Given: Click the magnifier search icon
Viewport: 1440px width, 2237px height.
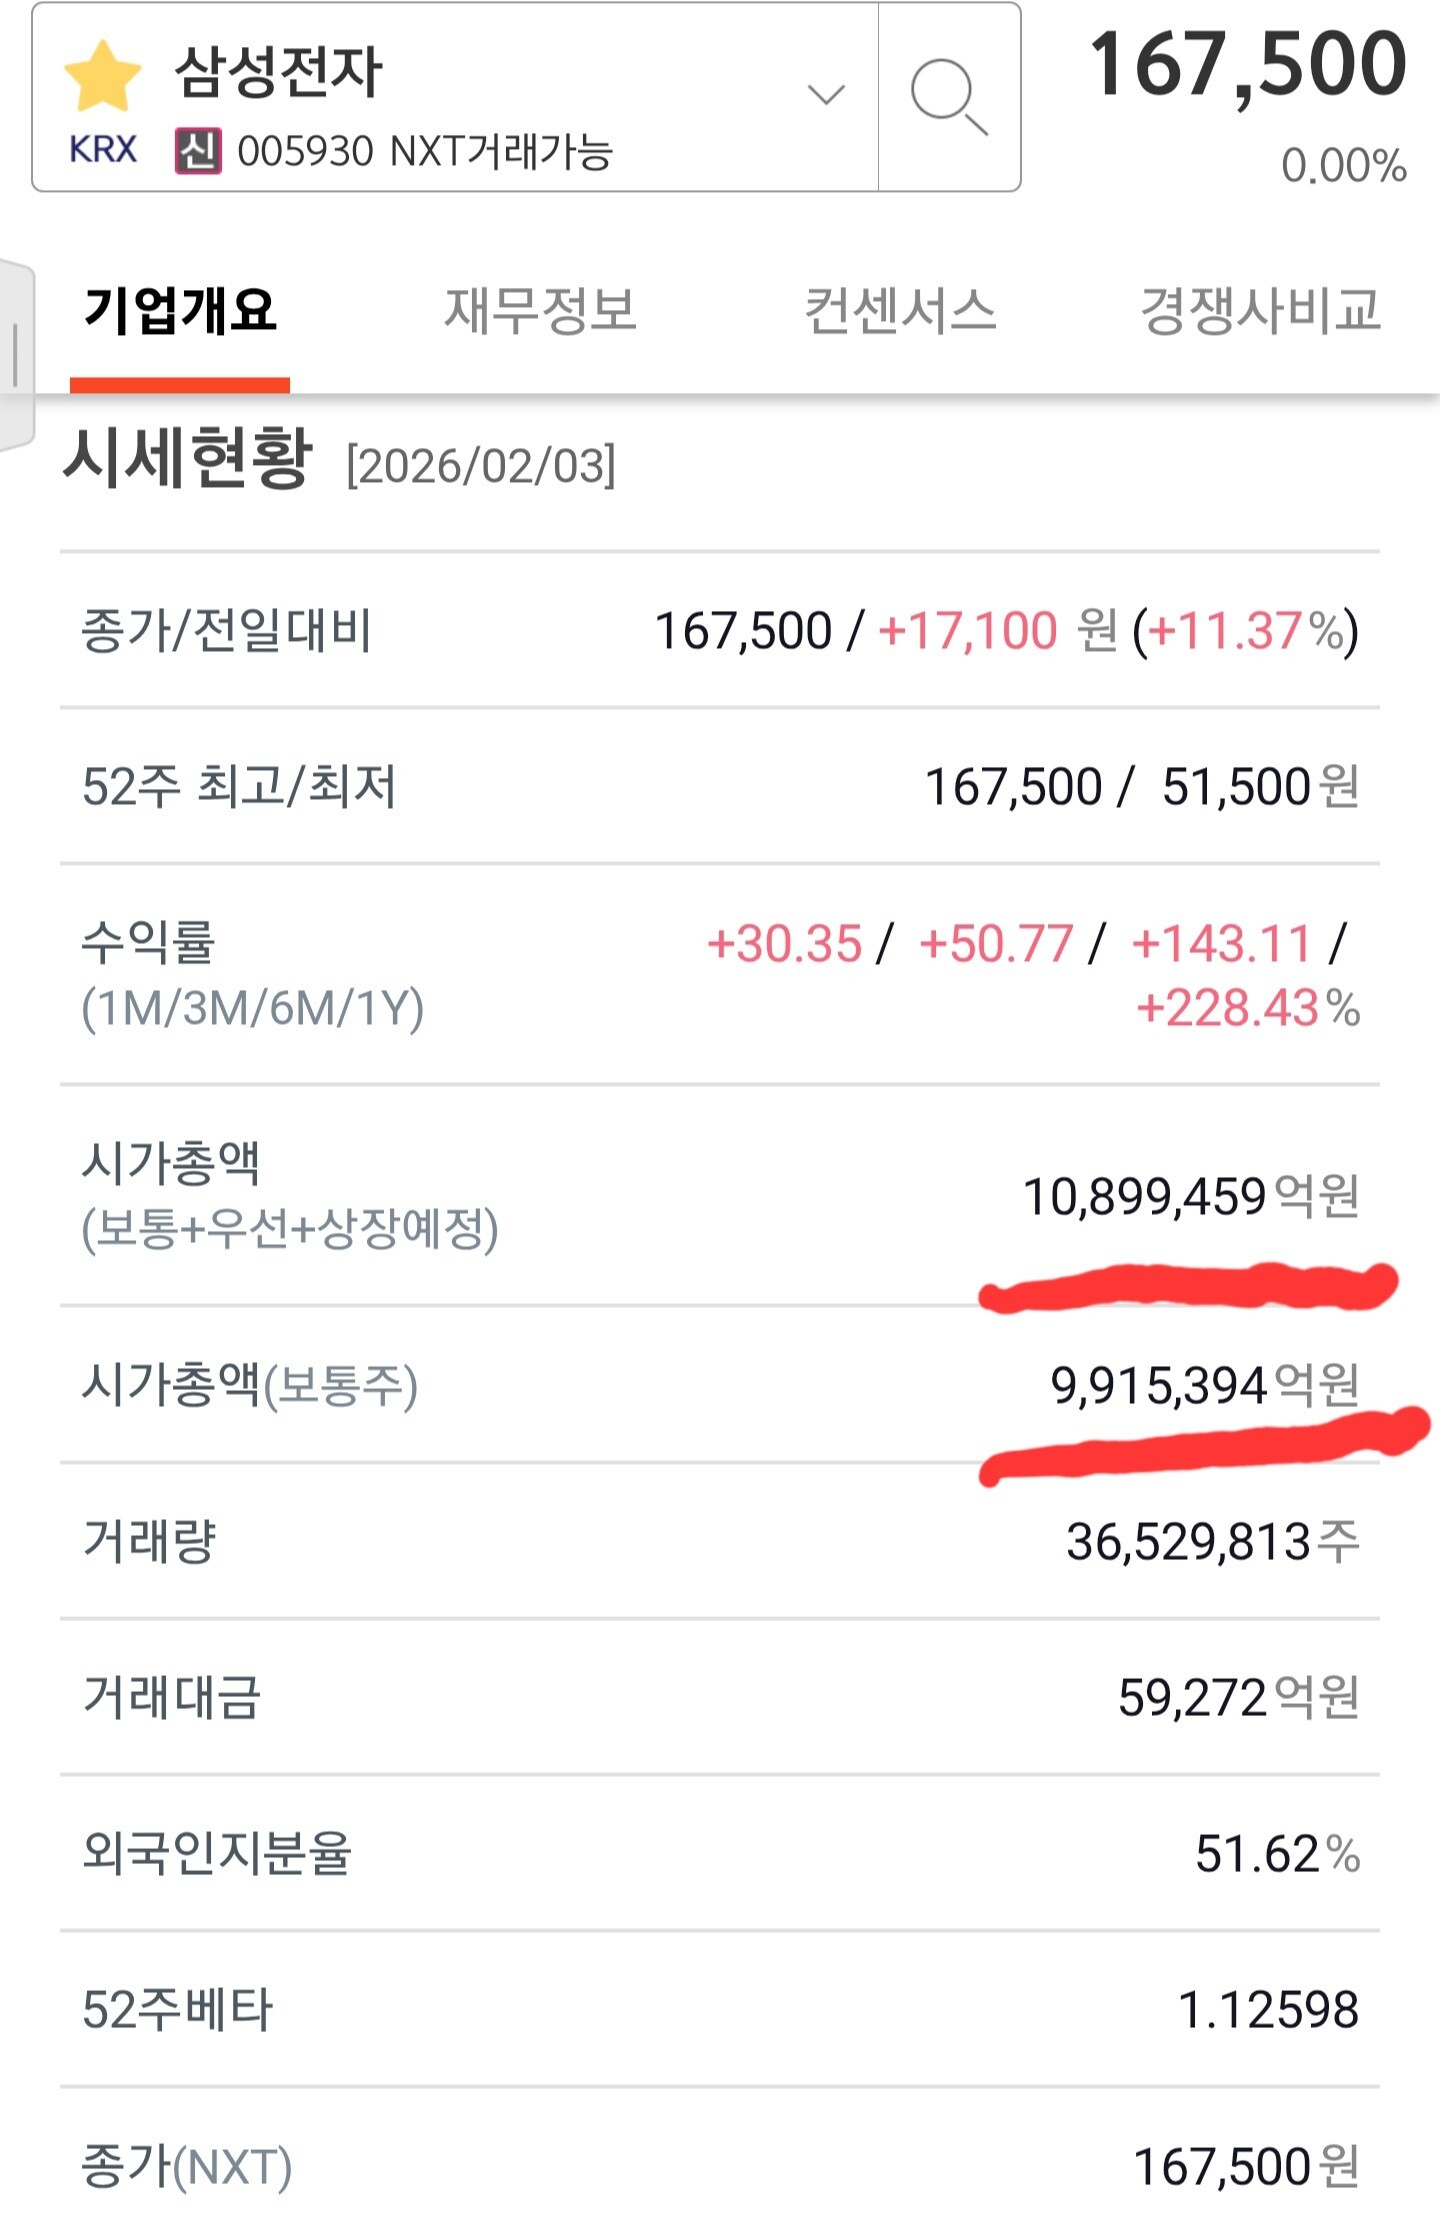Looking at the screenshot, I should tap(948, 97).
